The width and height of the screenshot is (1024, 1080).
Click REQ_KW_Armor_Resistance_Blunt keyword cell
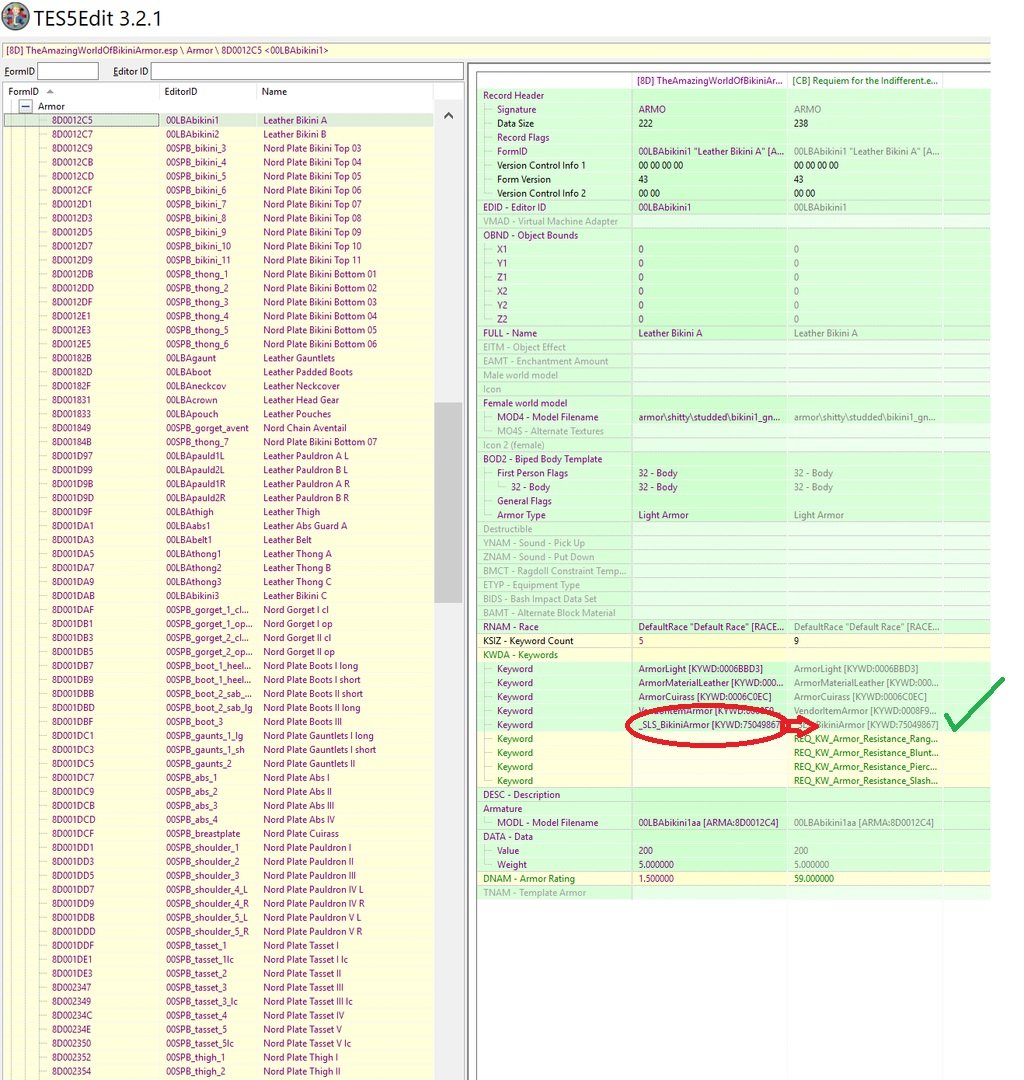[x=866, y=753]
